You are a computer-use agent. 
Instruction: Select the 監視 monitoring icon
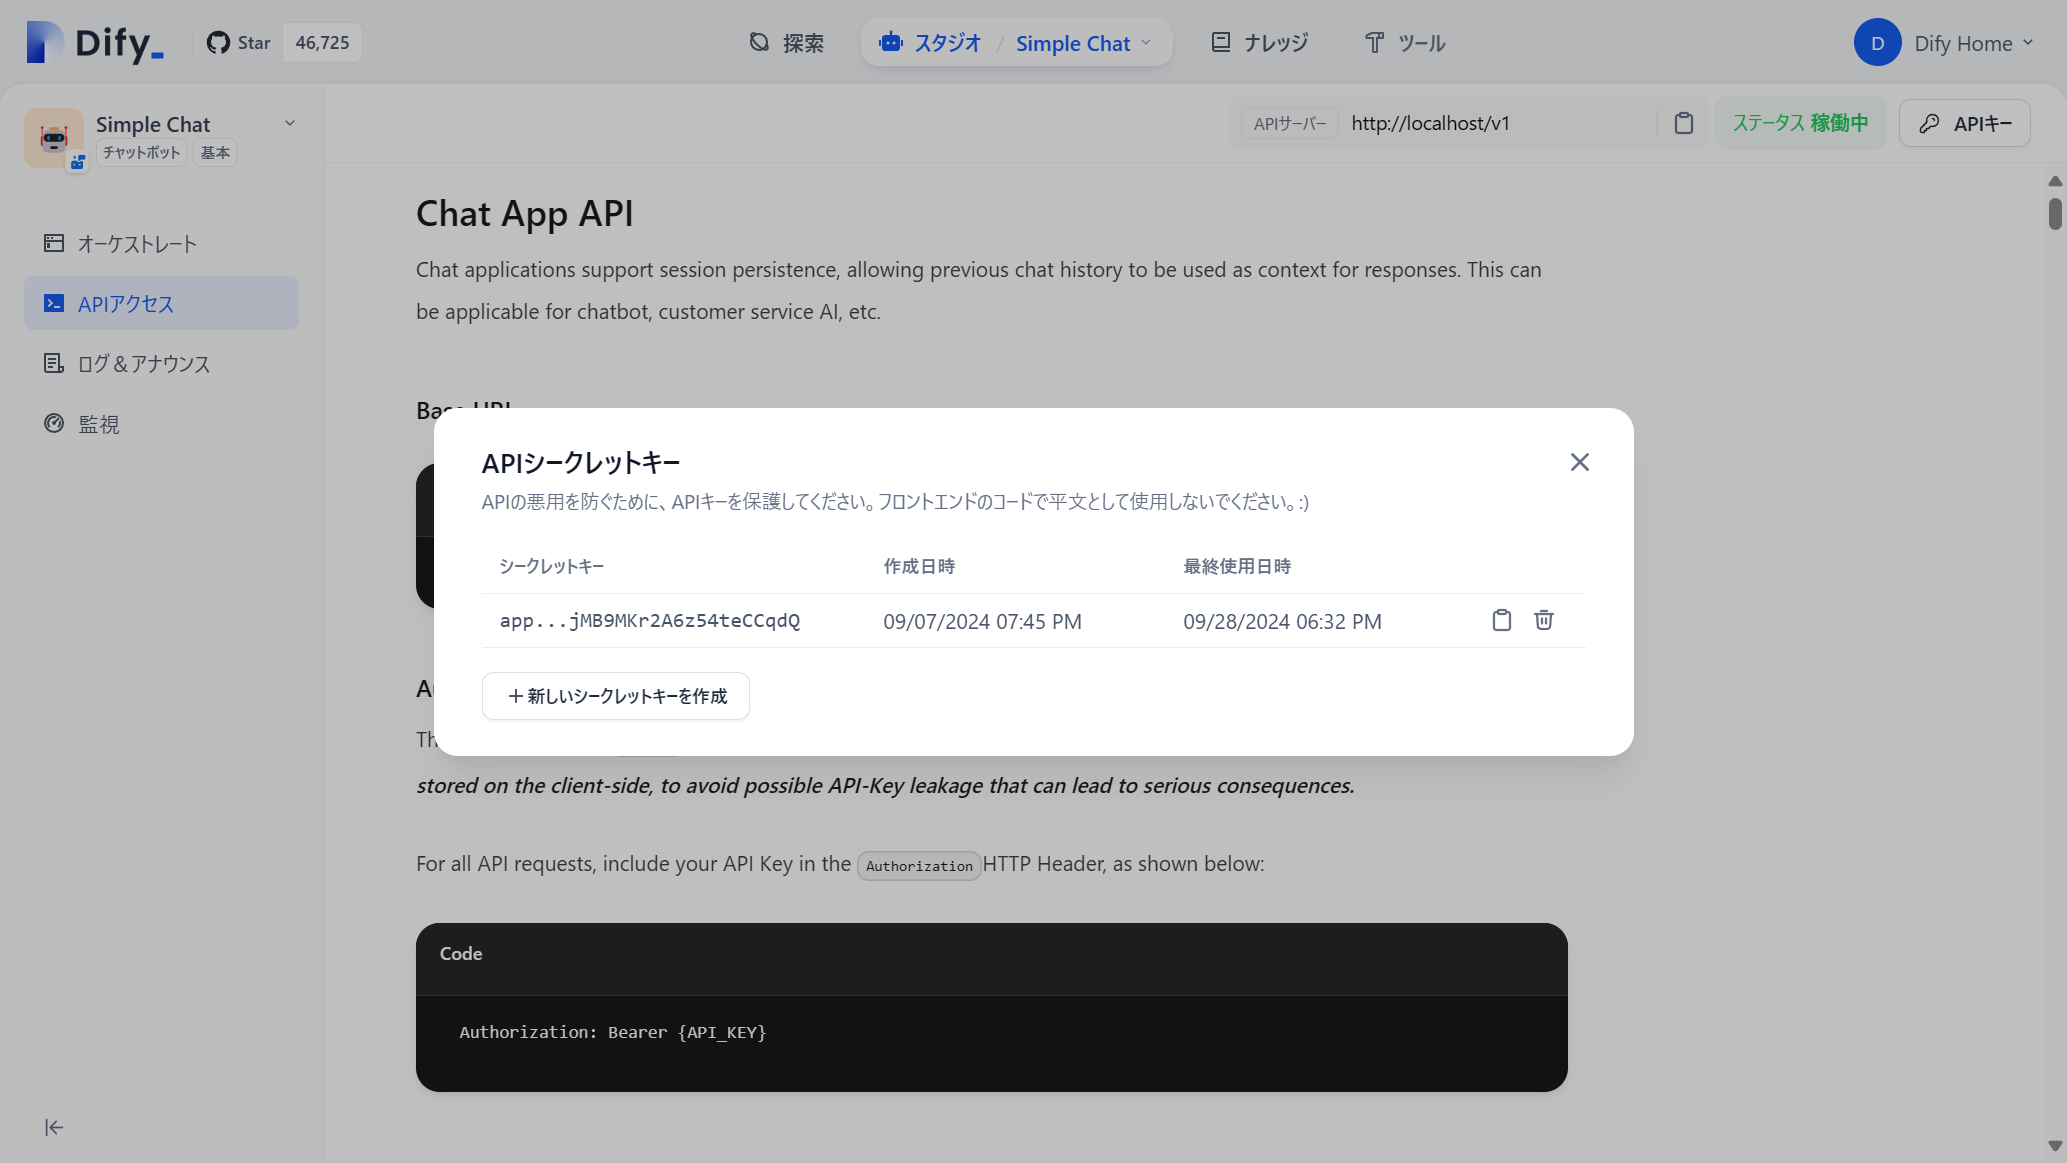(x=54, y=424)
